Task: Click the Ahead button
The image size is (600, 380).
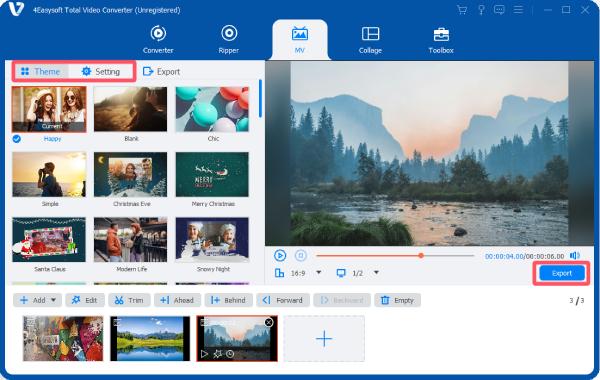Action: point(177,300)
